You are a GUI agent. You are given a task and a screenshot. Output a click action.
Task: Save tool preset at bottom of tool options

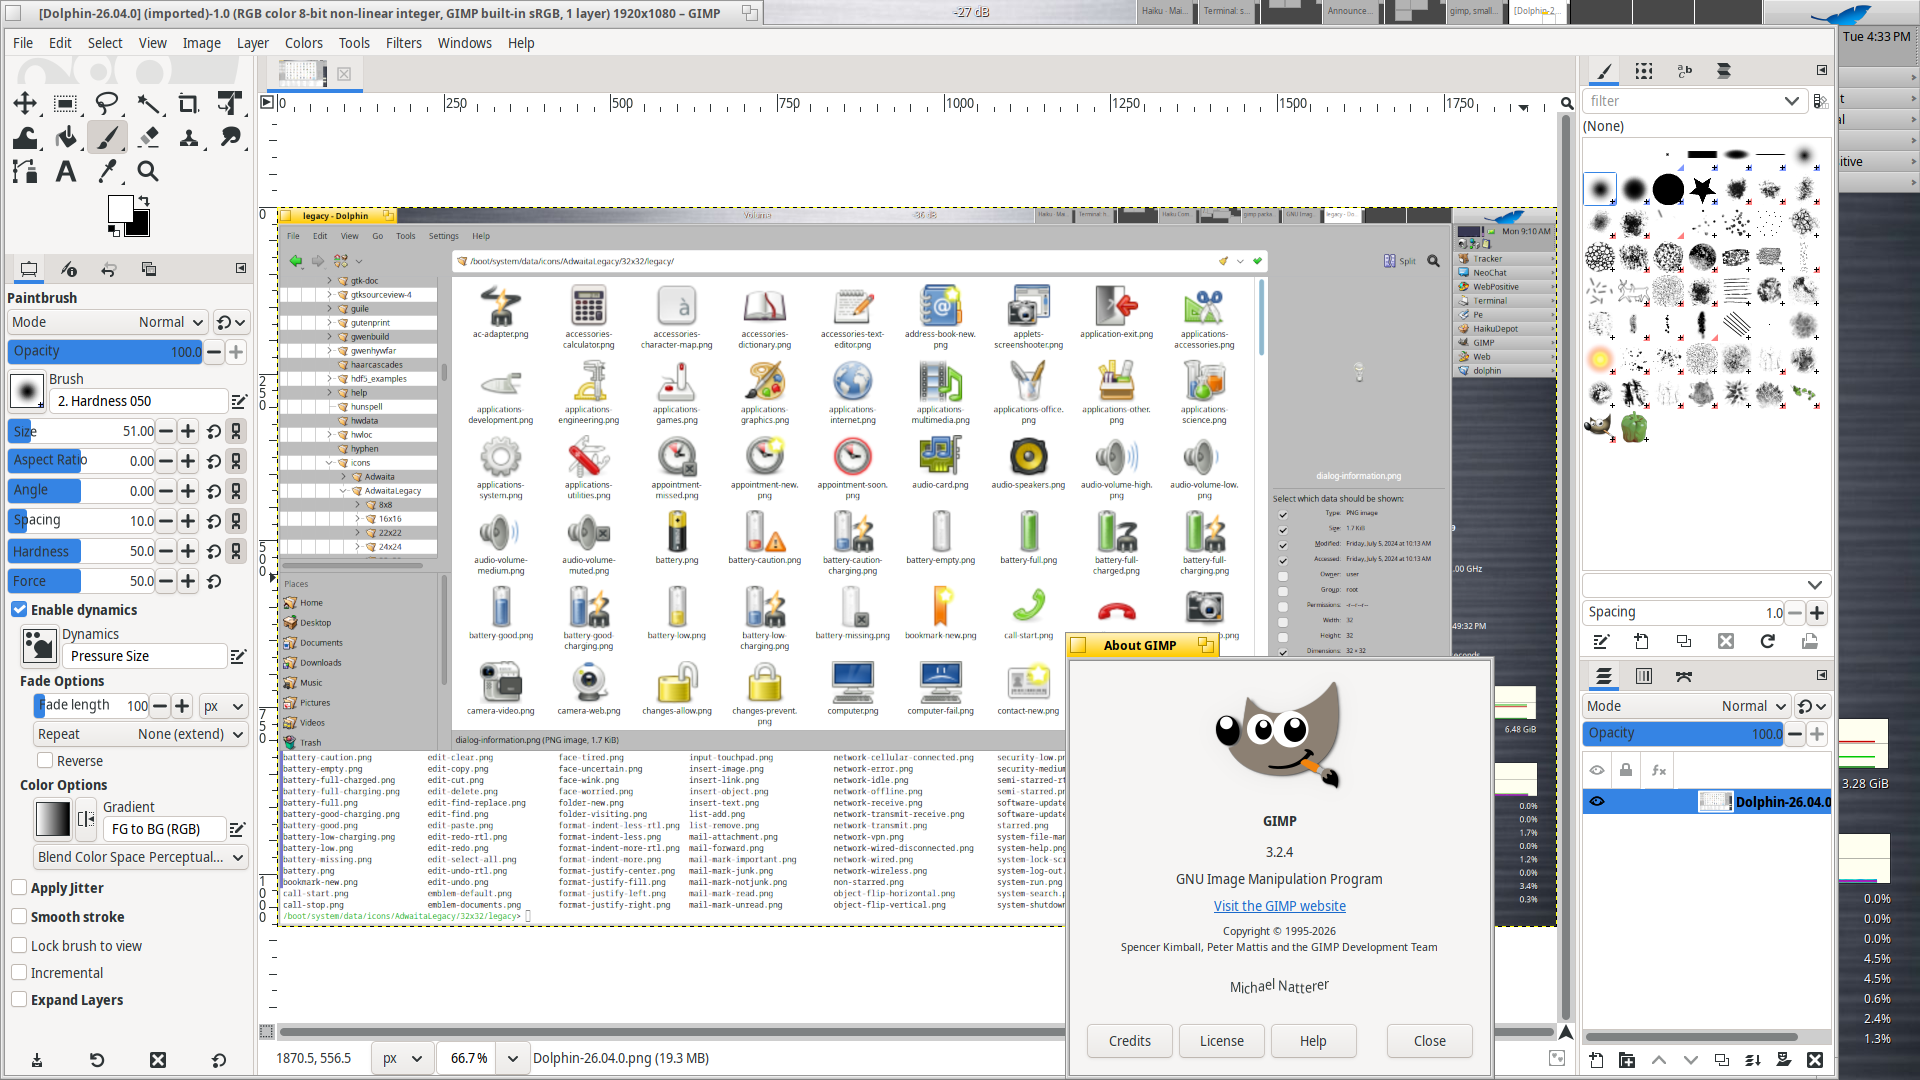(37, 1060)
